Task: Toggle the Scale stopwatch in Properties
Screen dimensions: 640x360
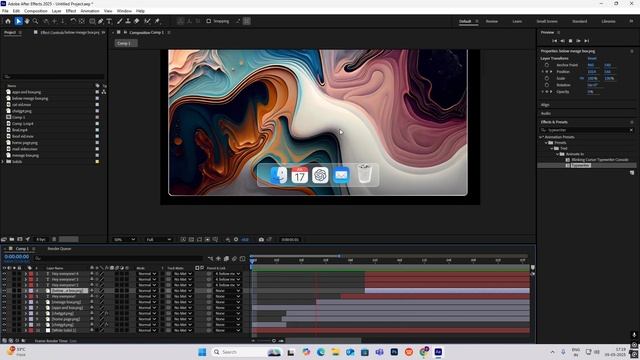Action: 547,78
